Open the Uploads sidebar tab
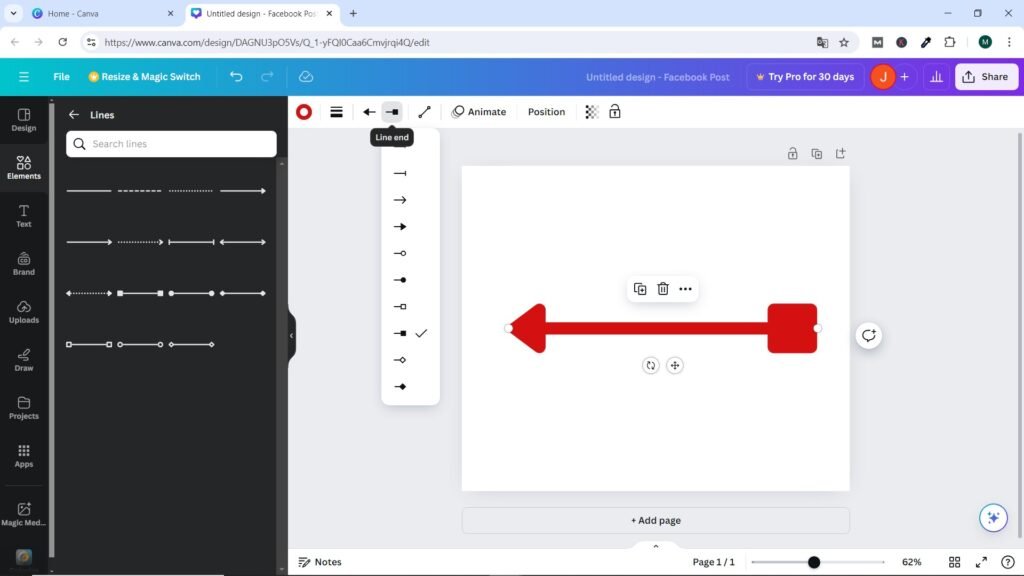This screenshot has height=576, width=1024. pyautogui.click(x=24, y=312)
